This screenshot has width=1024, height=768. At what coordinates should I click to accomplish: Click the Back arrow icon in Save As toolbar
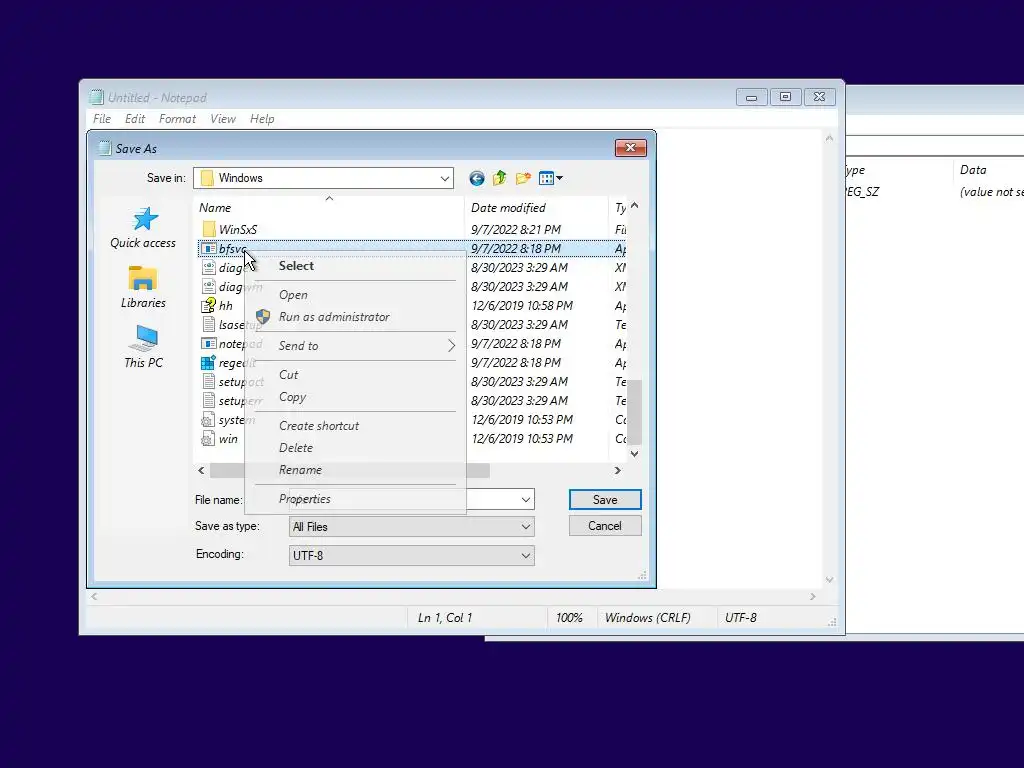tap(477, 178)
